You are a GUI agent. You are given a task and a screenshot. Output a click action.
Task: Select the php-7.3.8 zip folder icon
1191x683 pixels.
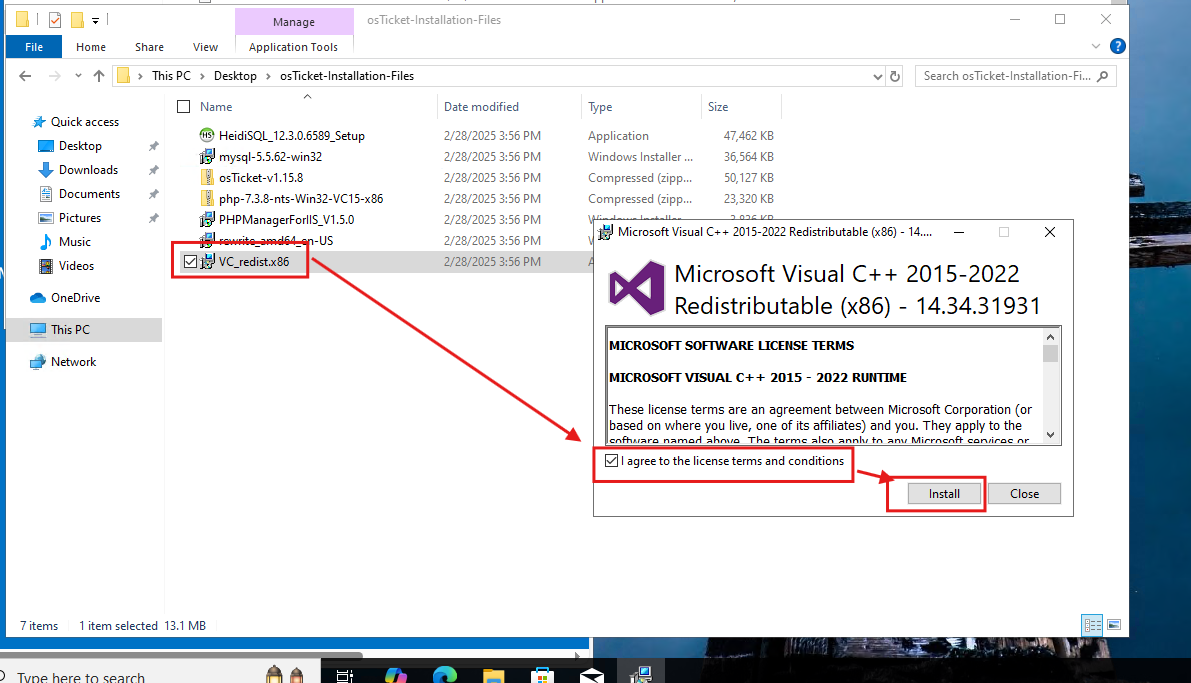[207, 198]
